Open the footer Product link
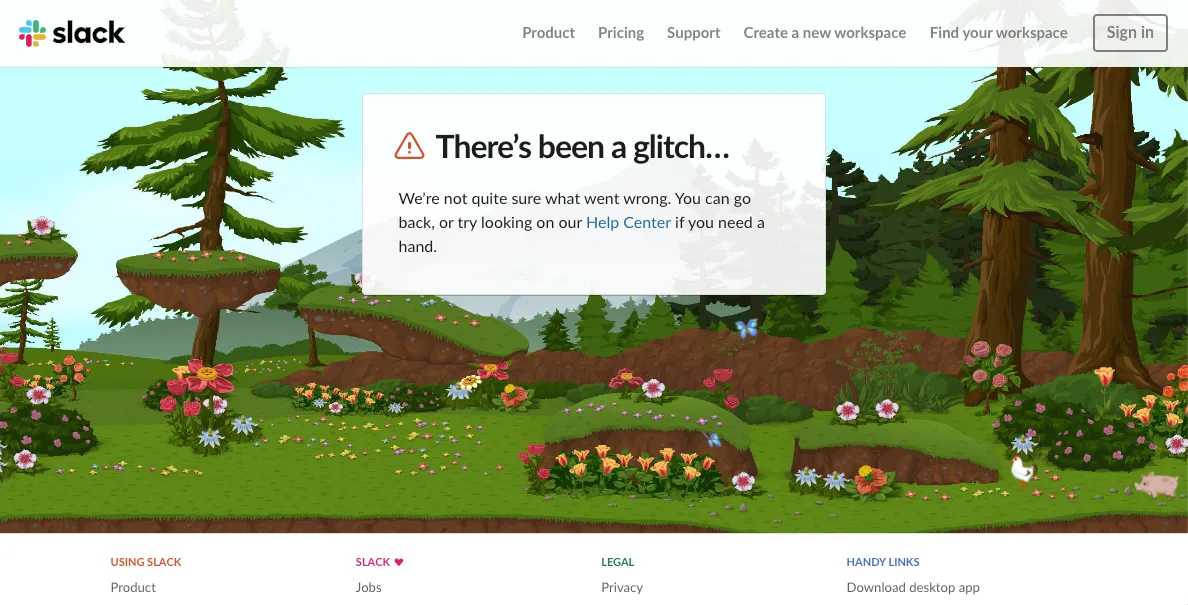The height and width of the screenshot is (605, 1188). click(133, 588)
